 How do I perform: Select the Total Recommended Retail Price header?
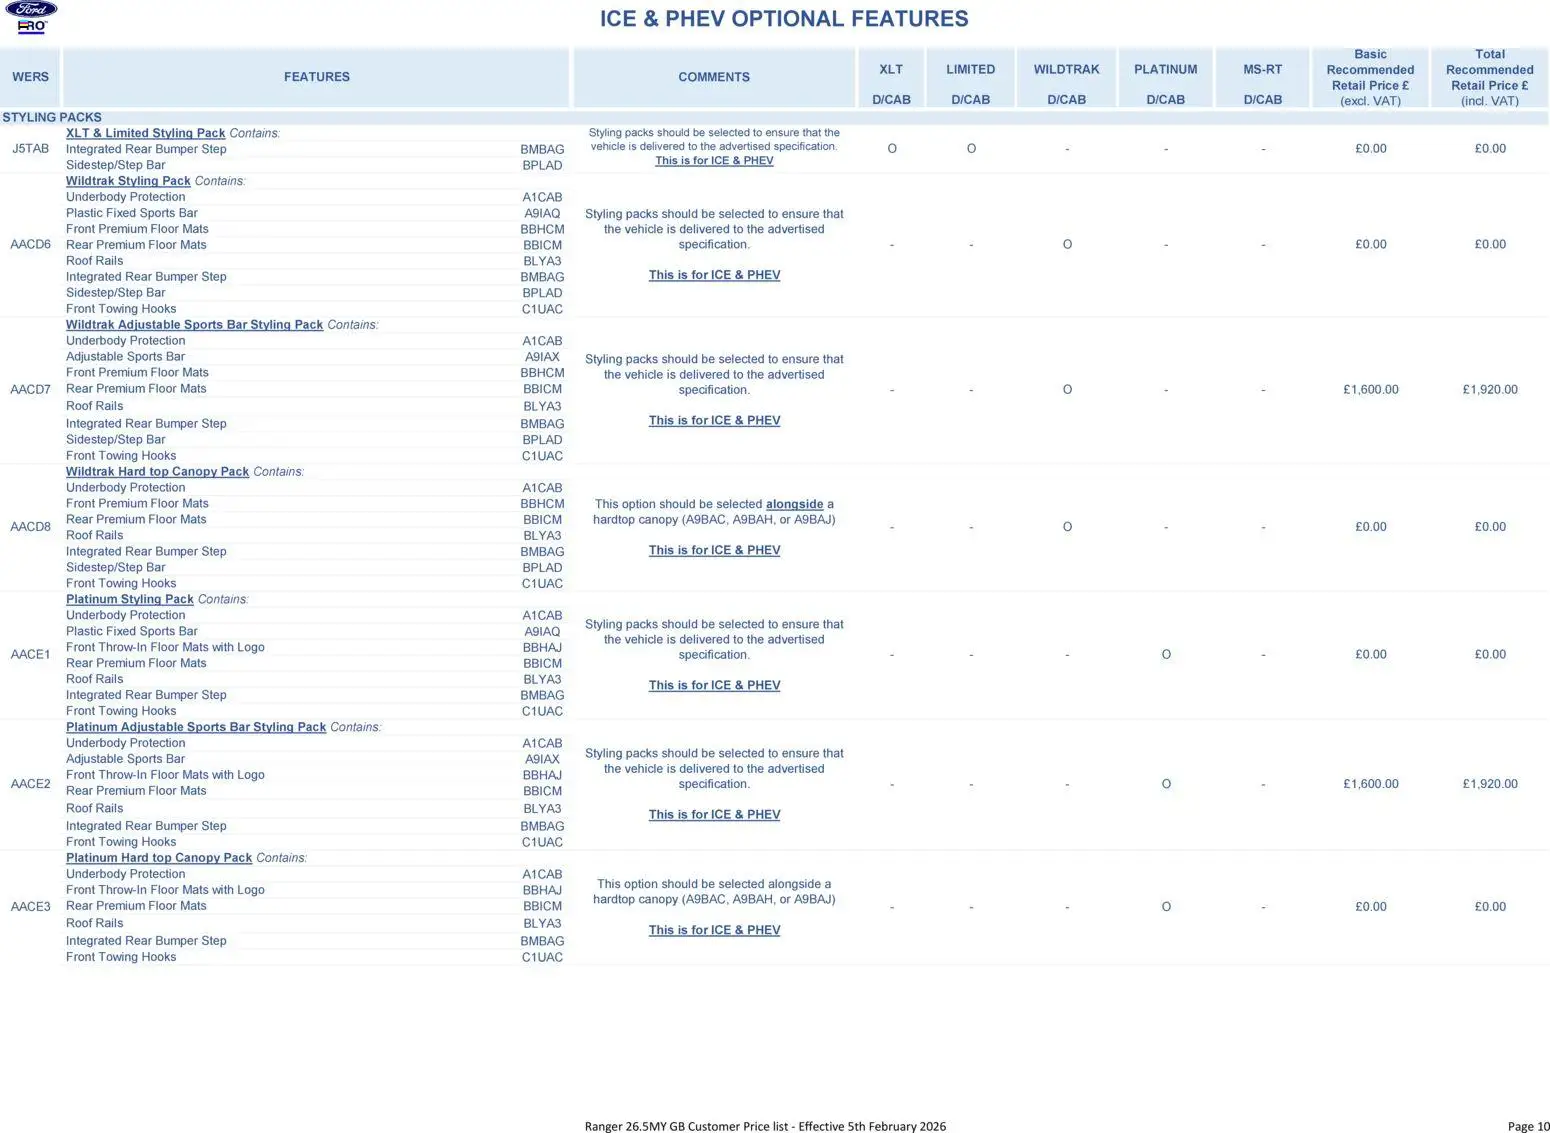[1489, 77]
